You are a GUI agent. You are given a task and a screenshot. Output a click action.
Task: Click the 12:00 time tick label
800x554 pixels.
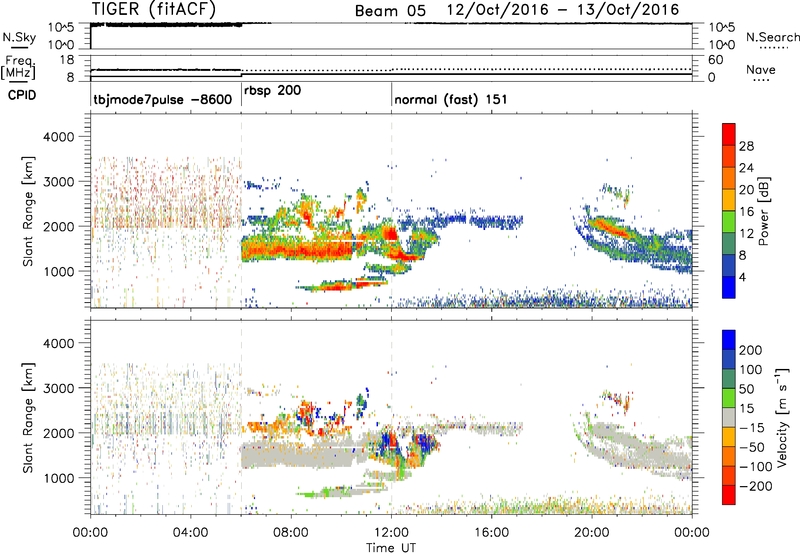[x=391, y=533]
